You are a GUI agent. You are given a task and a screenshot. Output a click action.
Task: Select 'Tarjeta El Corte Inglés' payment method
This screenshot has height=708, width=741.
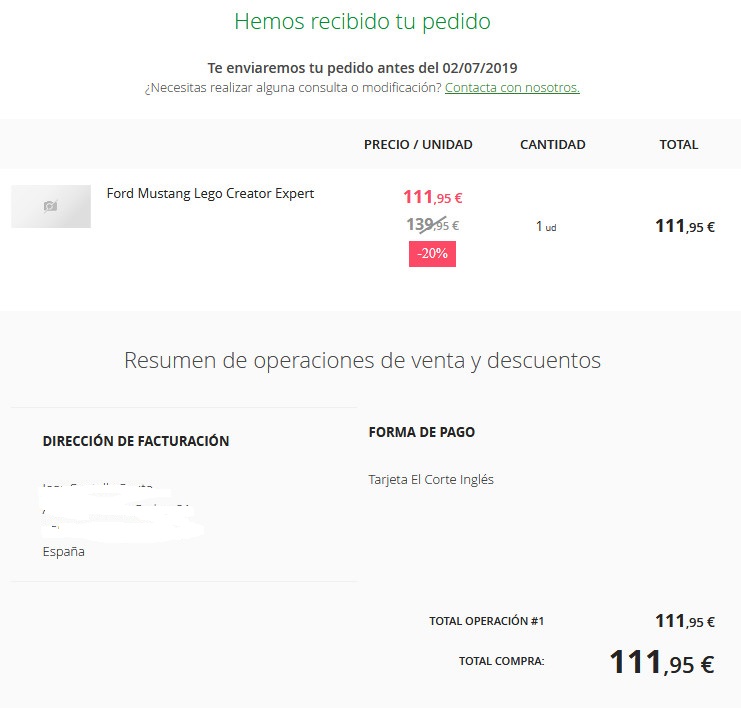[431, 480]
